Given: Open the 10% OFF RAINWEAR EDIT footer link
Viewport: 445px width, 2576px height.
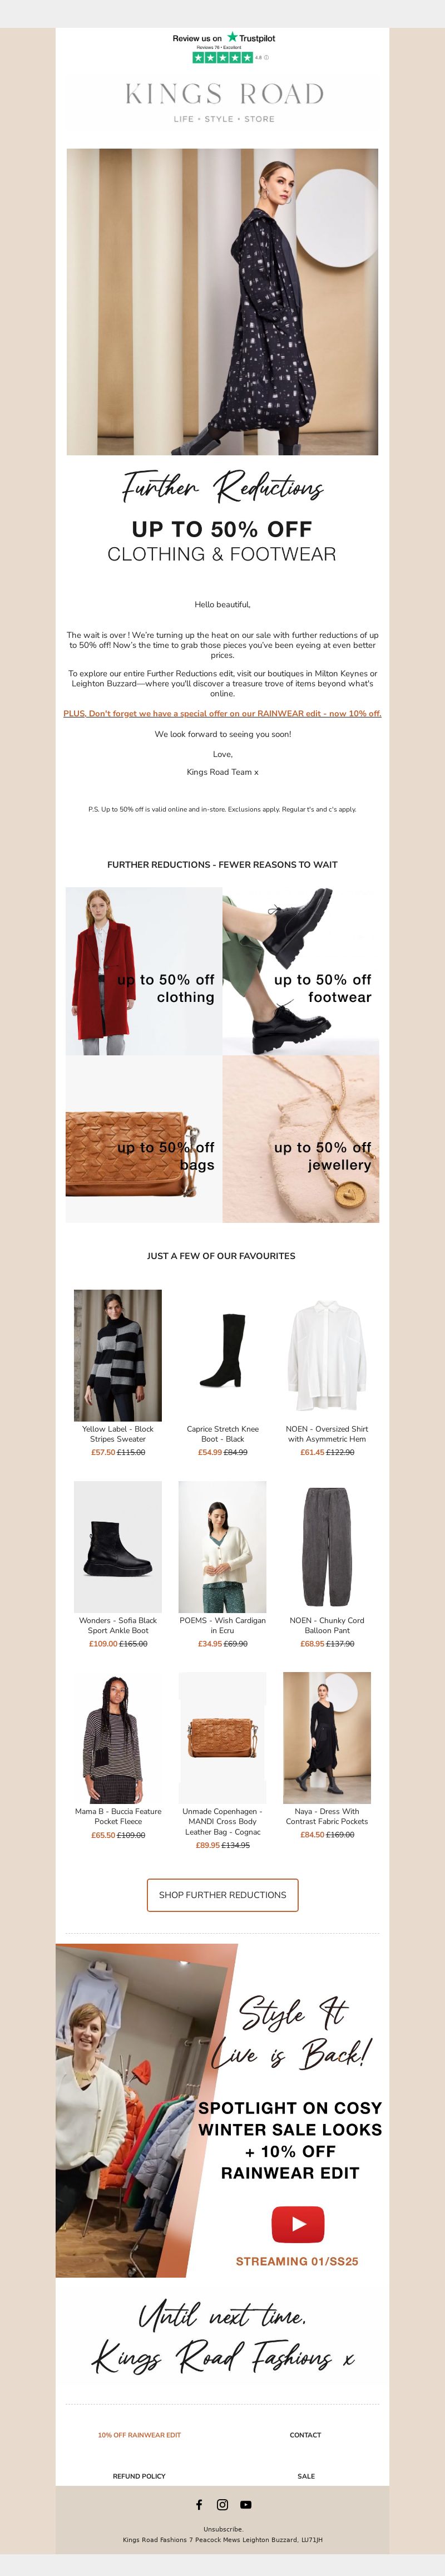Looking at the screenshot, I should pos(139,2434).
